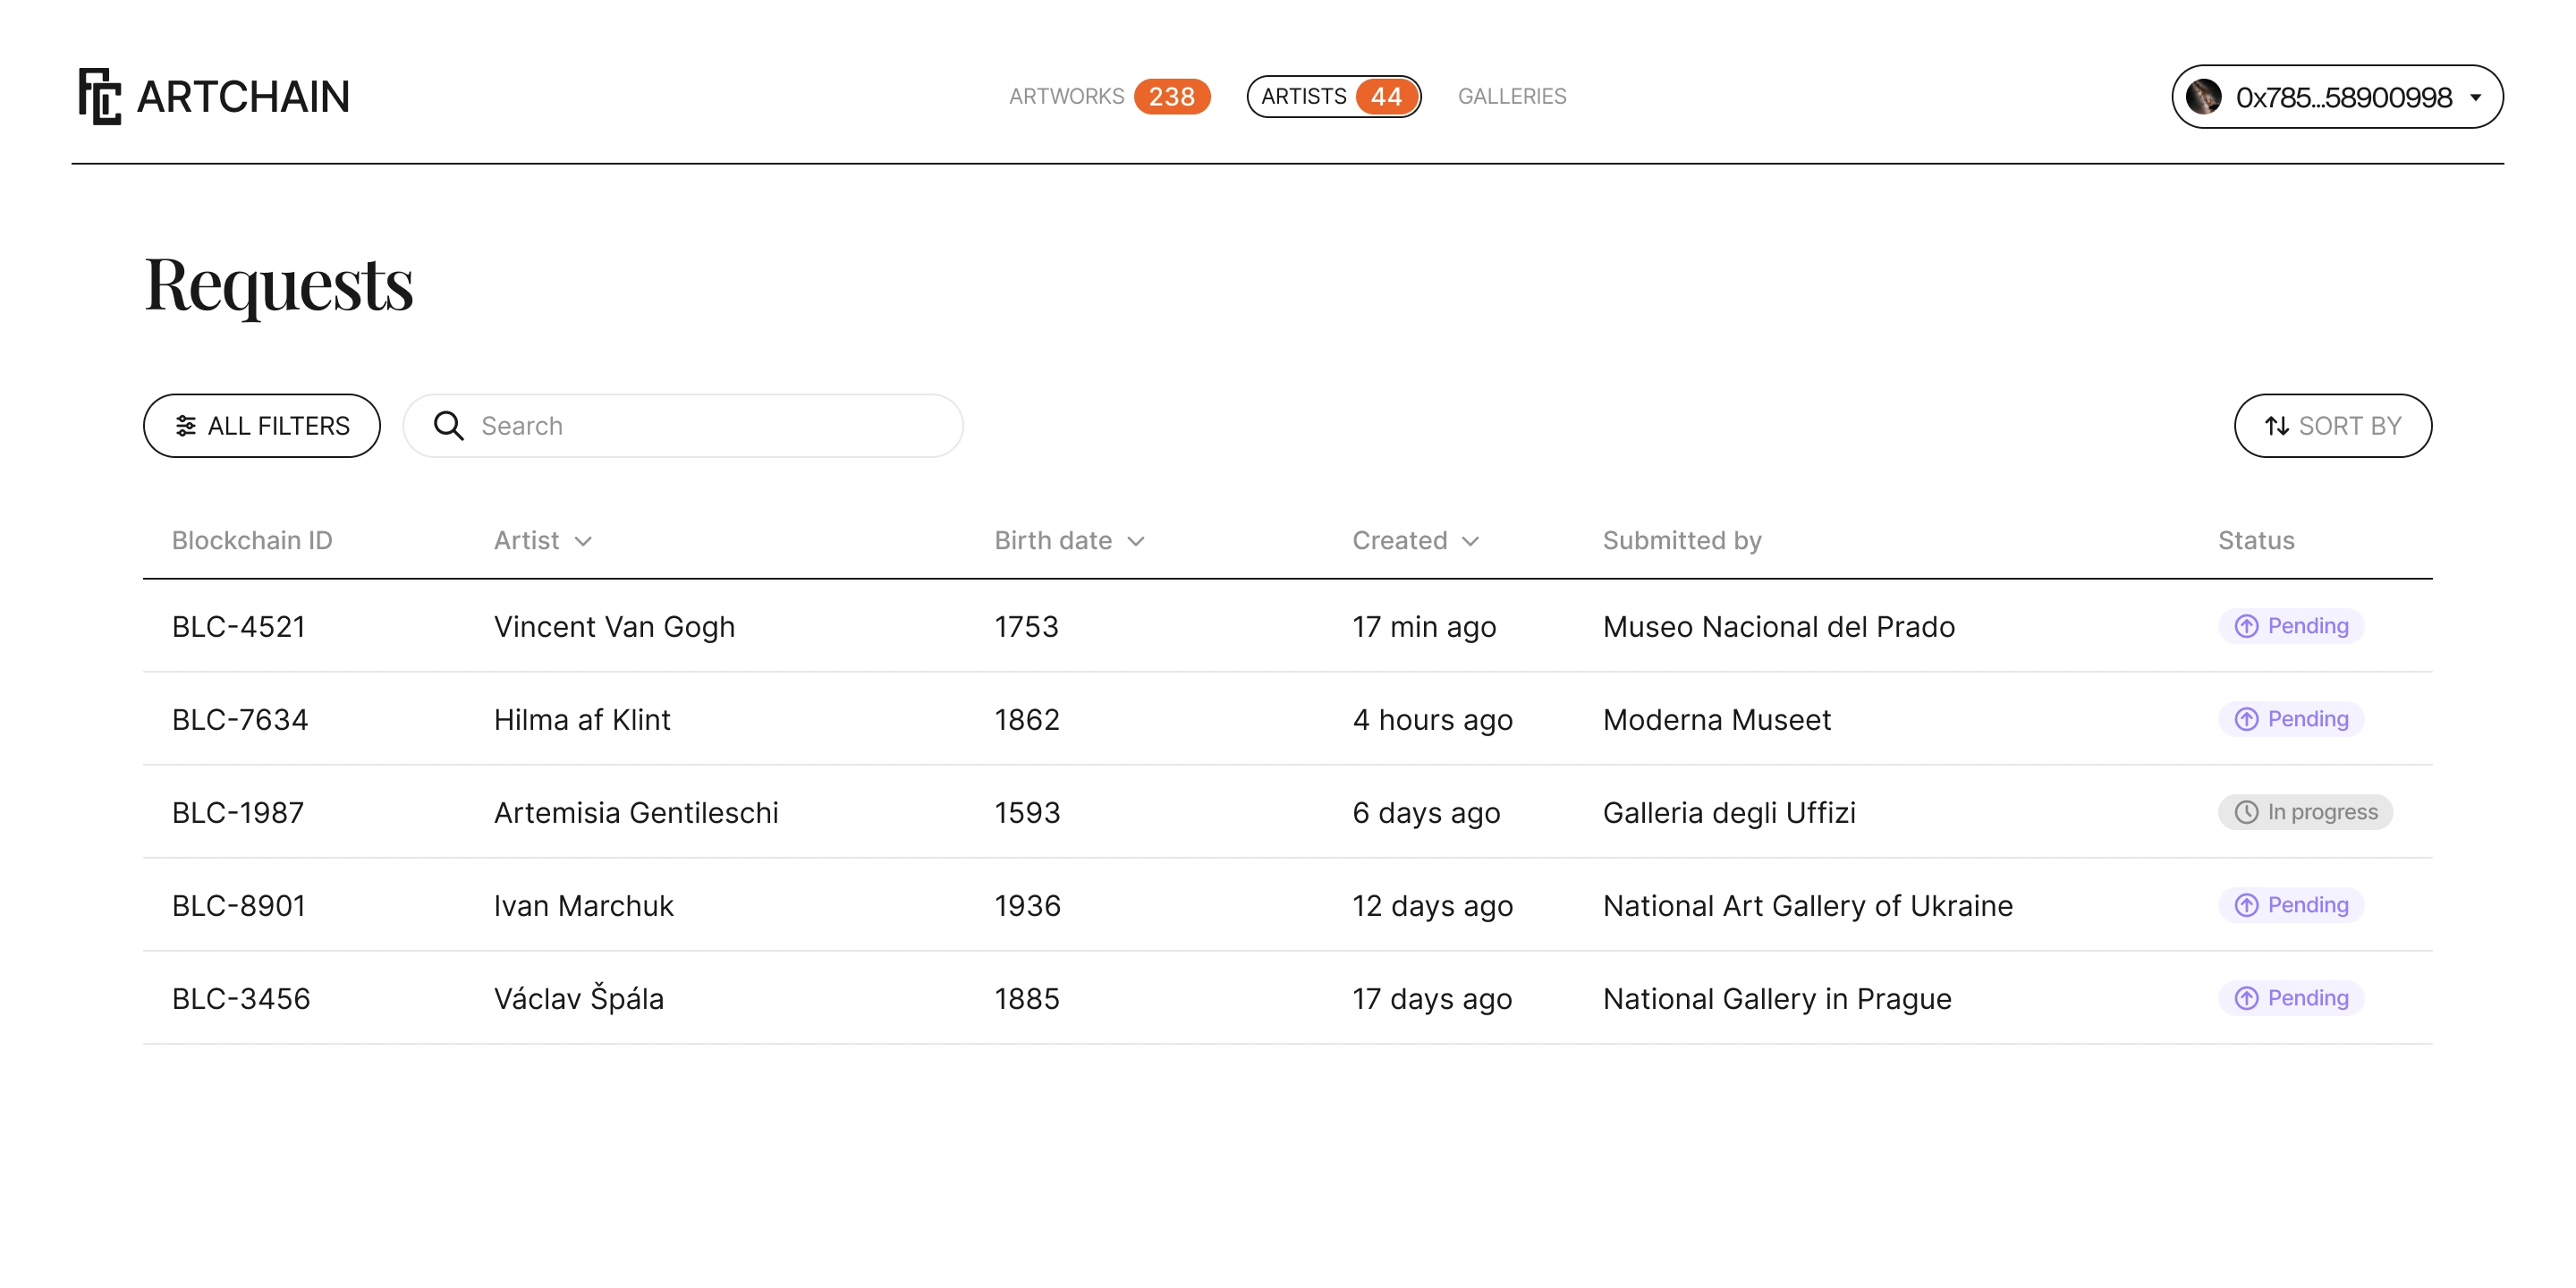Click Pending icon for Vincent Van Gogh
Image resolution: width=2576 pixels, height=1288 pixels.
click(2246, 626)
